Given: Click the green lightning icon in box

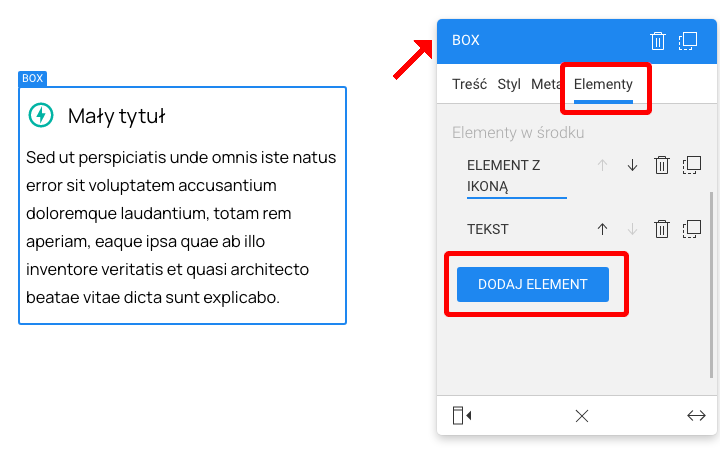Looking at the screenshot, I should [41, 115].
